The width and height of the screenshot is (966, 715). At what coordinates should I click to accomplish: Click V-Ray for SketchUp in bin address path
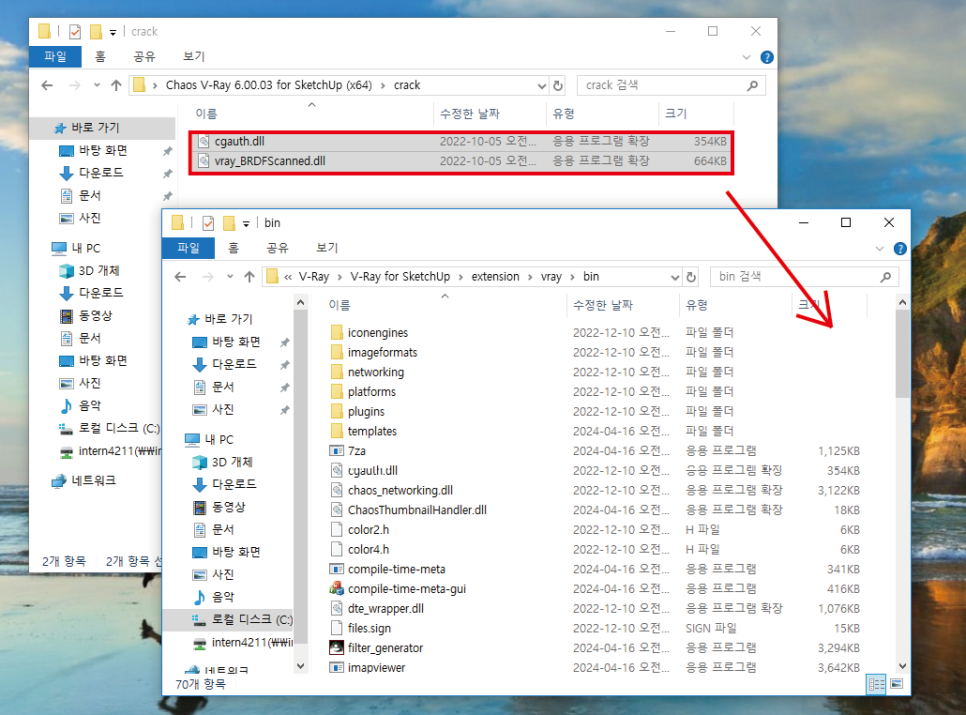point(400,277)
